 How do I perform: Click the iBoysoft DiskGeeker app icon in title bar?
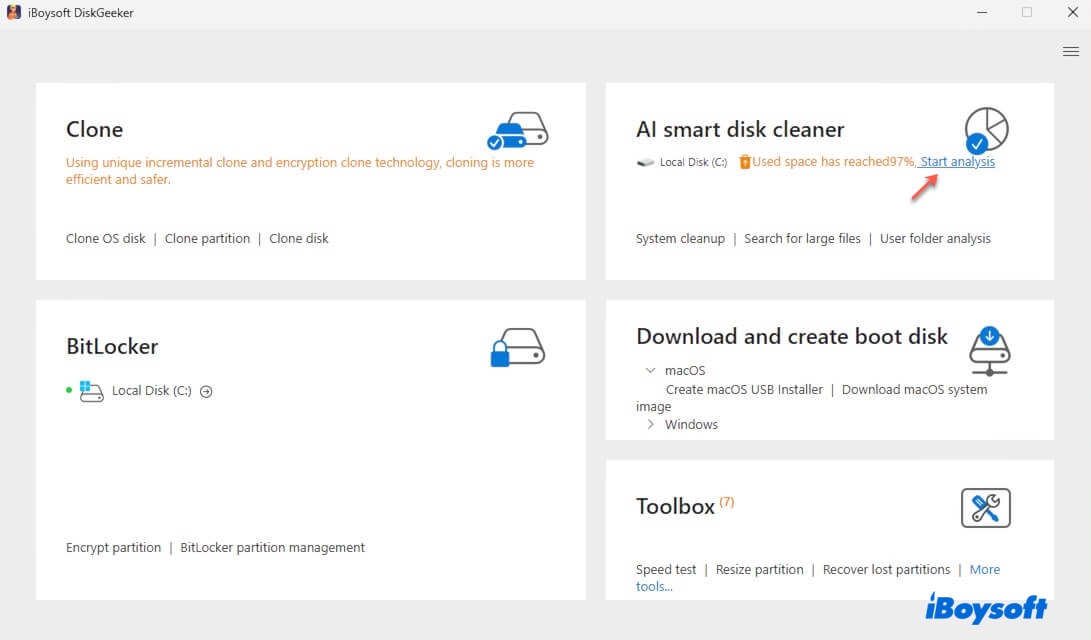pyautogui.click(x=14, y=12)
